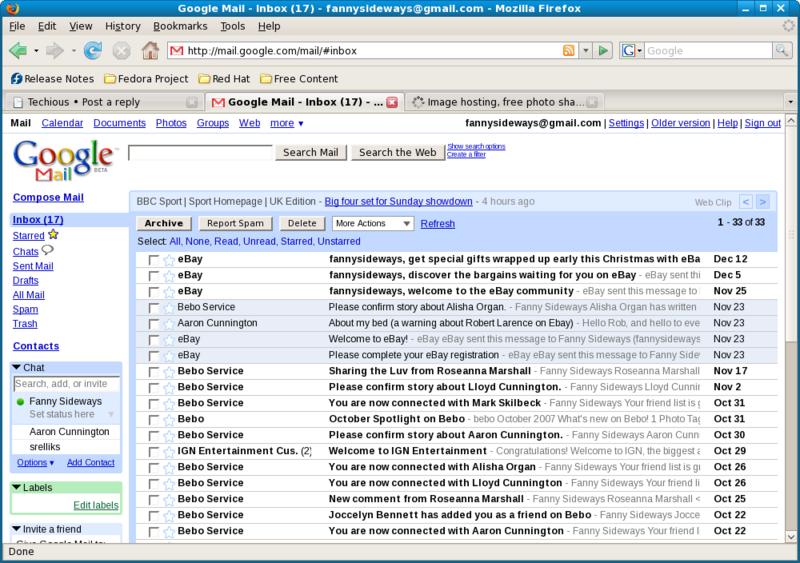Click the Google search engine icon

click(629, 51)
